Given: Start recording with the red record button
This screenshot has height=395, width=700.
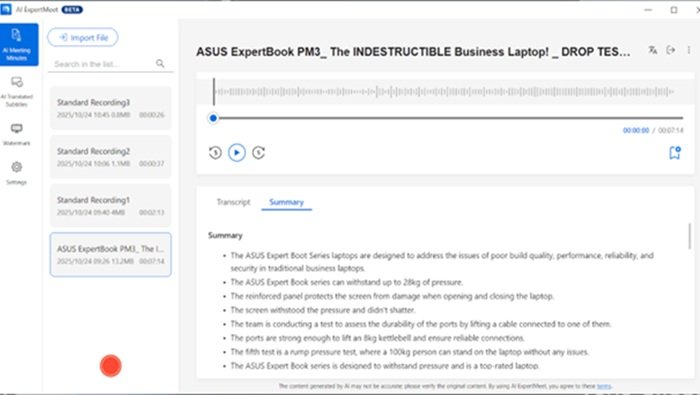Looking at the screenshot, I should tap(110, 366).
